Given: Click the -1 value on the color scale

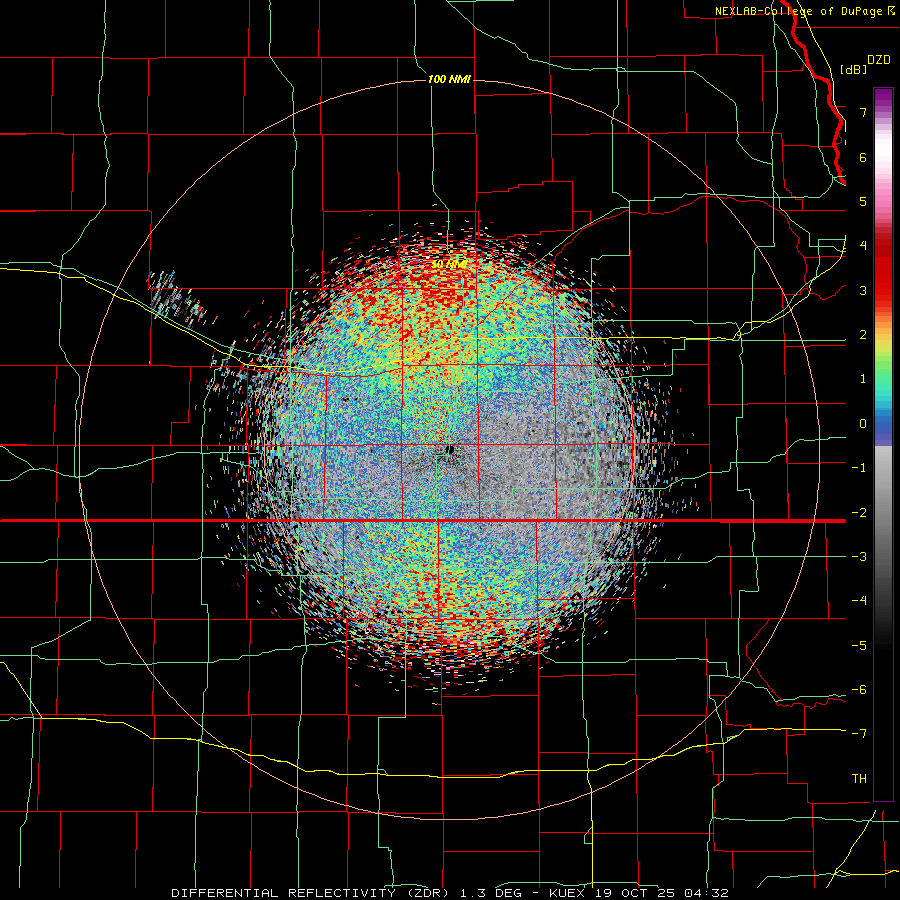Looking at the screenshot, I should click(x=859, y=468).
